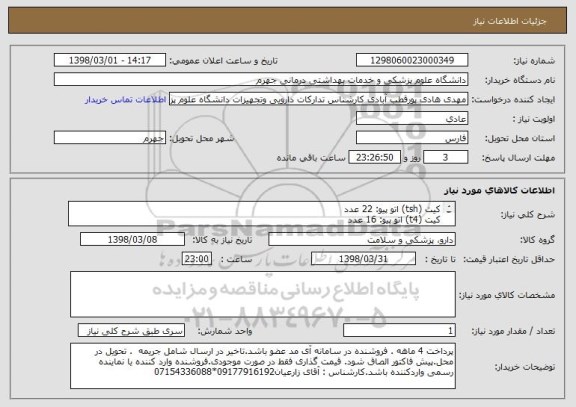The image size is (576, 407).
Task: Click the label نام دستگاه خریدار
Action: (521, 80)
